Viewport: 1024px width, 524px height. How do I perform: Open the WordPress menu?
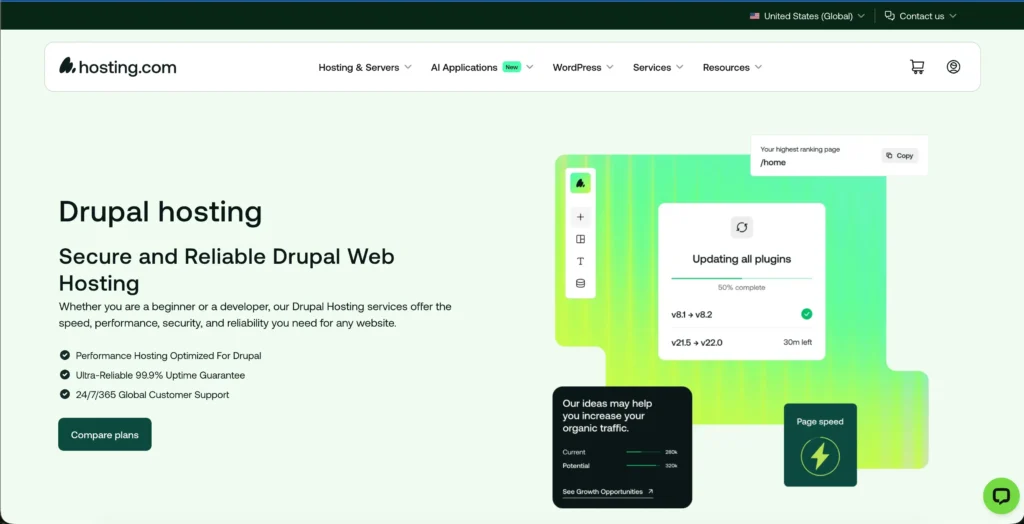[x=583, y=67]
